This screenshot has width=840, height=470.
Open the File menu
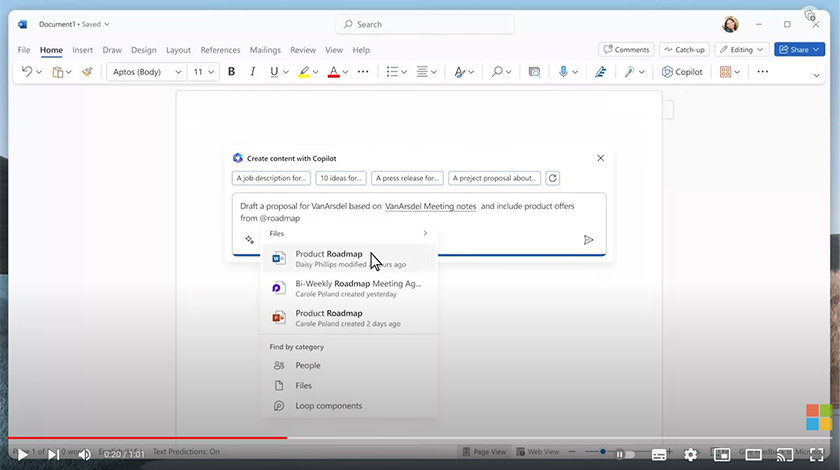24,50
